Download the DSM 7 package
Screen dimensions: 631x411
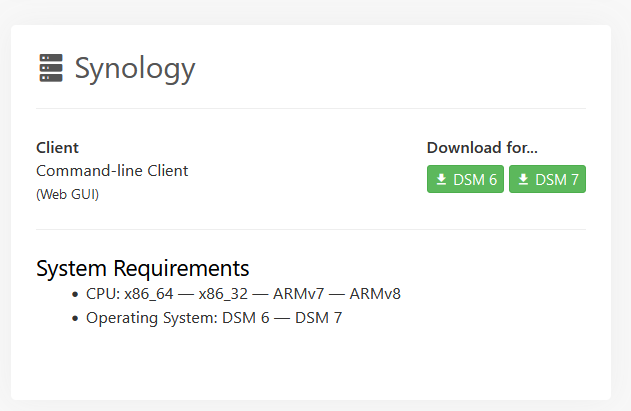tap(547, 180)
